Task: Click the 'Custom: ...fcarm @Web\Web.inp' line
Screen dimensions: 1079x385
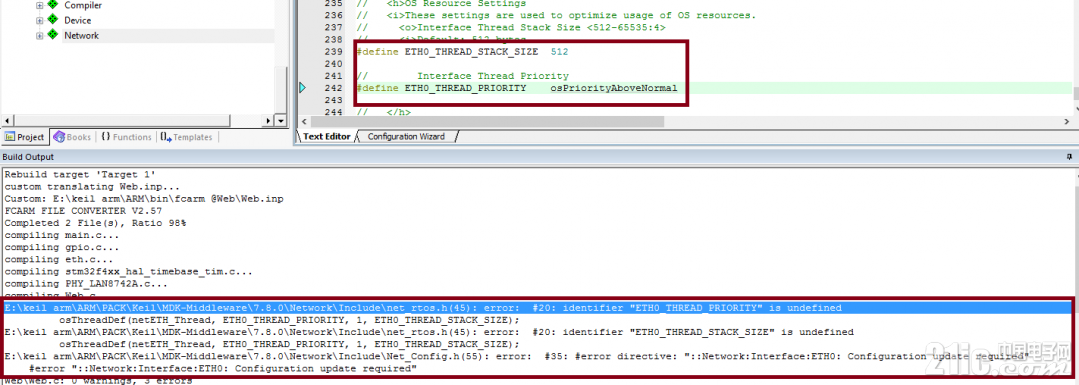Action: (x=143, y=199)
